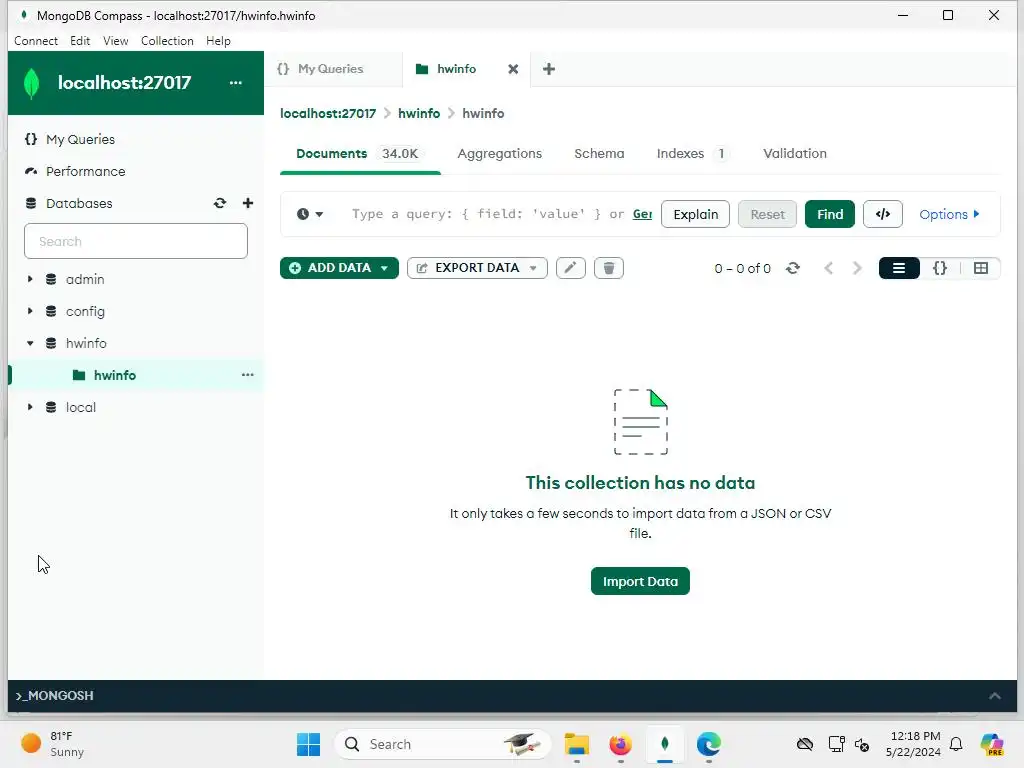This screenshot has width=1024, height=768.
Task: Collapse the hwinfo database
Action: tap(30, 343)
